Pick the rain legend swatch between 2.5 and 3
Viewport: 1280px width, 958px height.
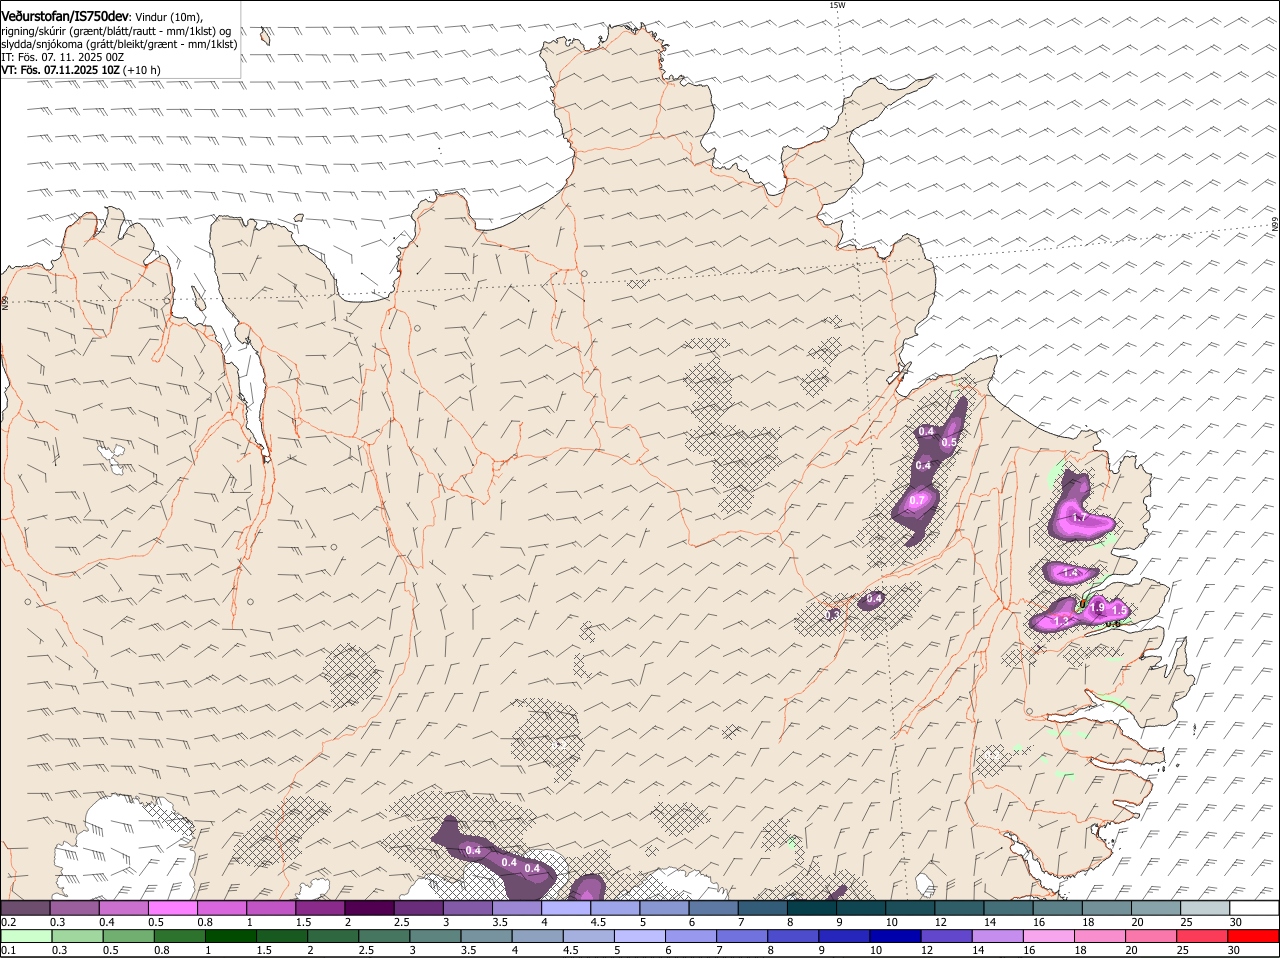point(384,936)
